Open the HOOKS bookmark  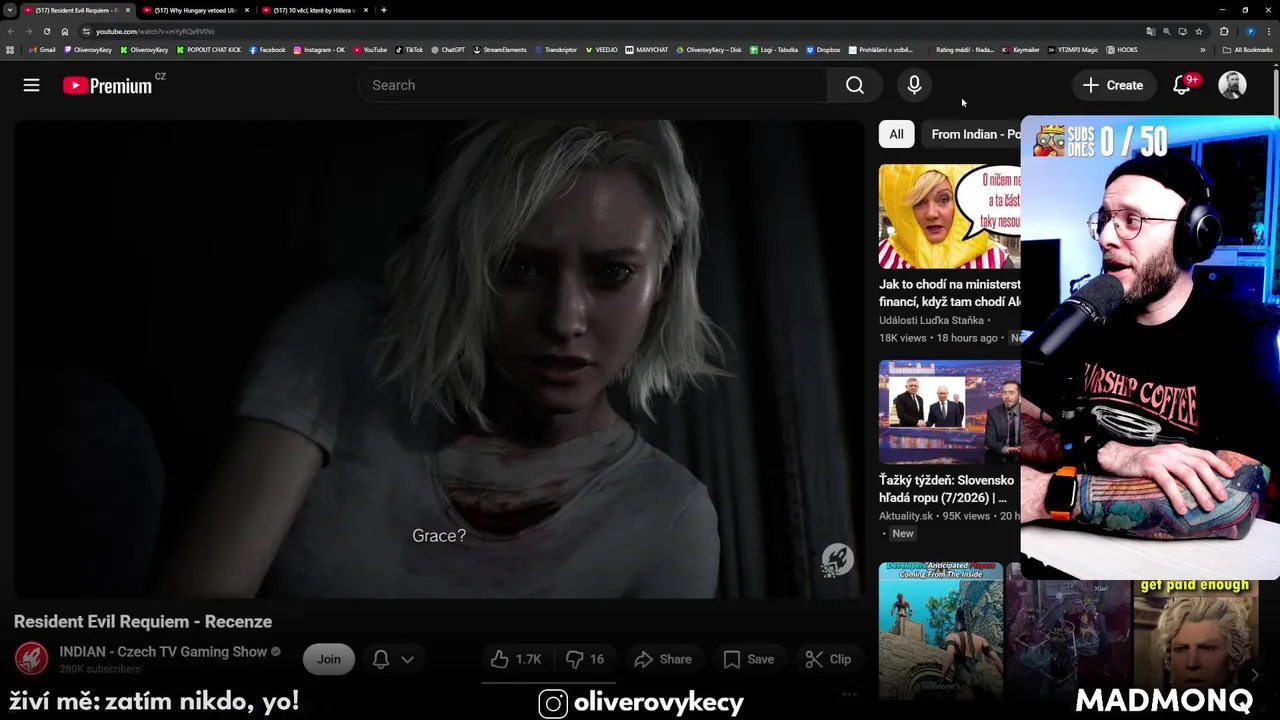[x=1122, y=49]
